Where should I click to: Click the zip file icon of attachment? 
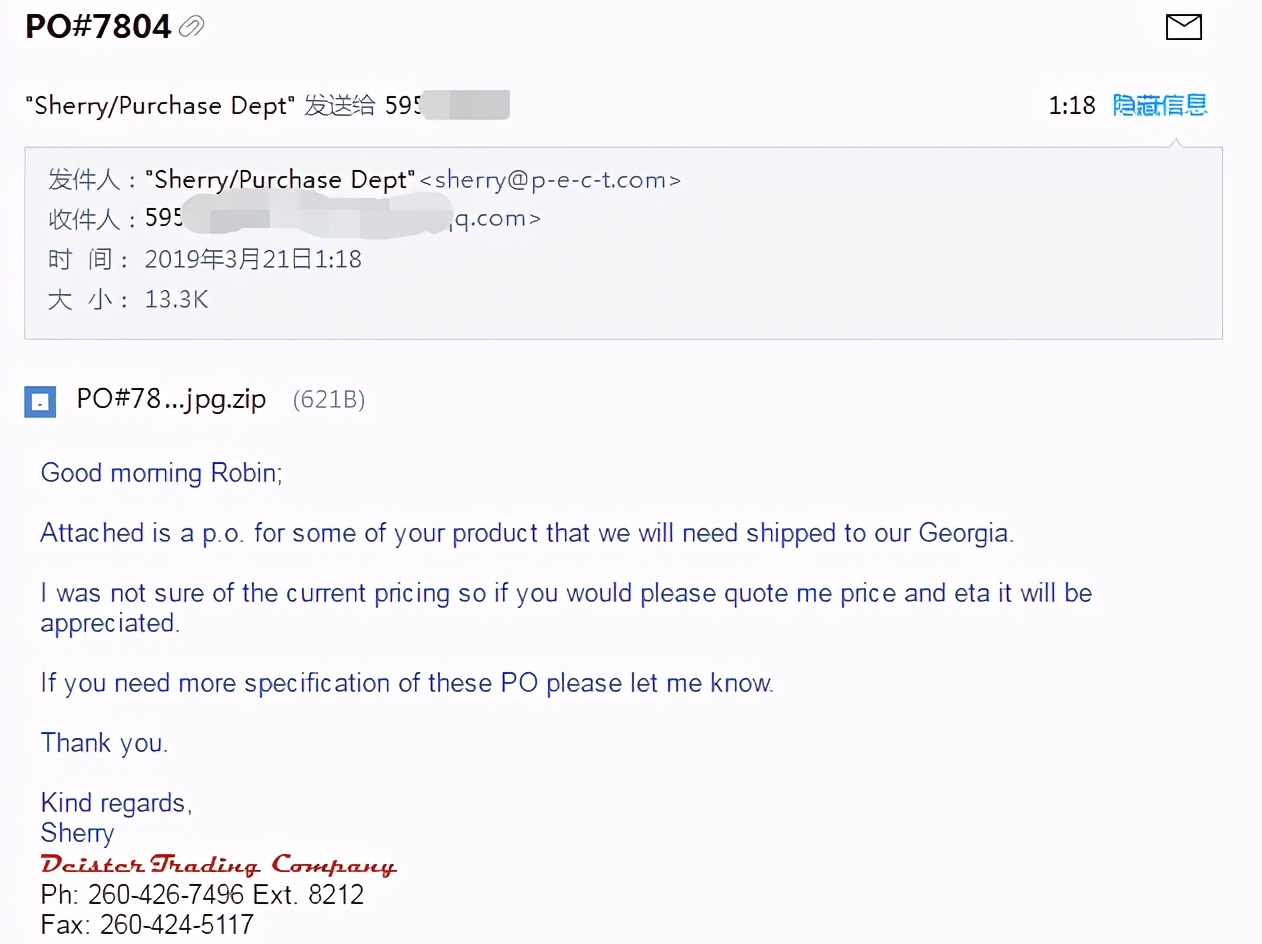(x=40, y=402)
